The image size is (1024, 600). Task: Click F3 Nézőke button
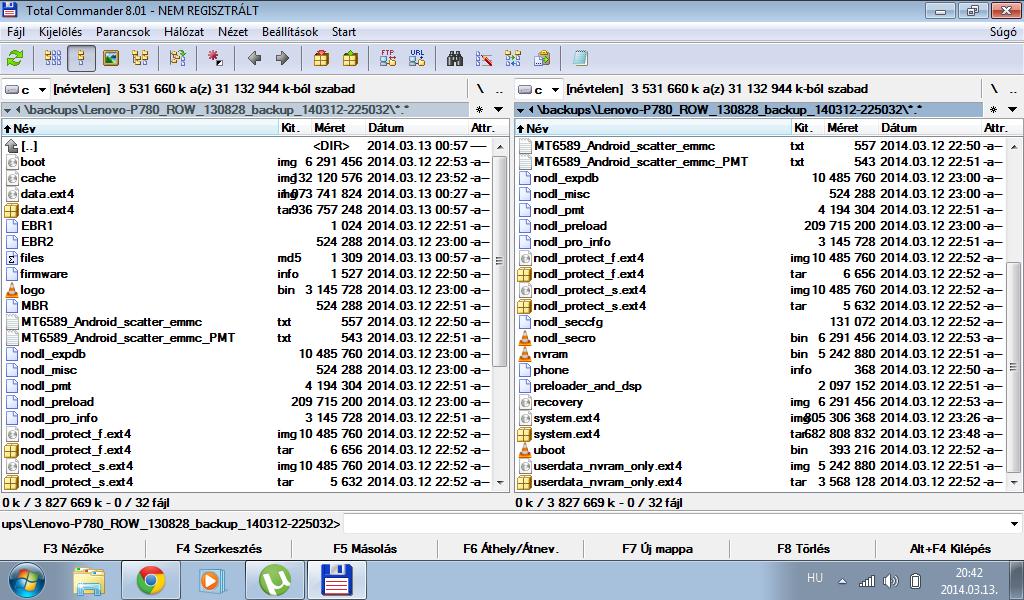click(x=73, y=549)
